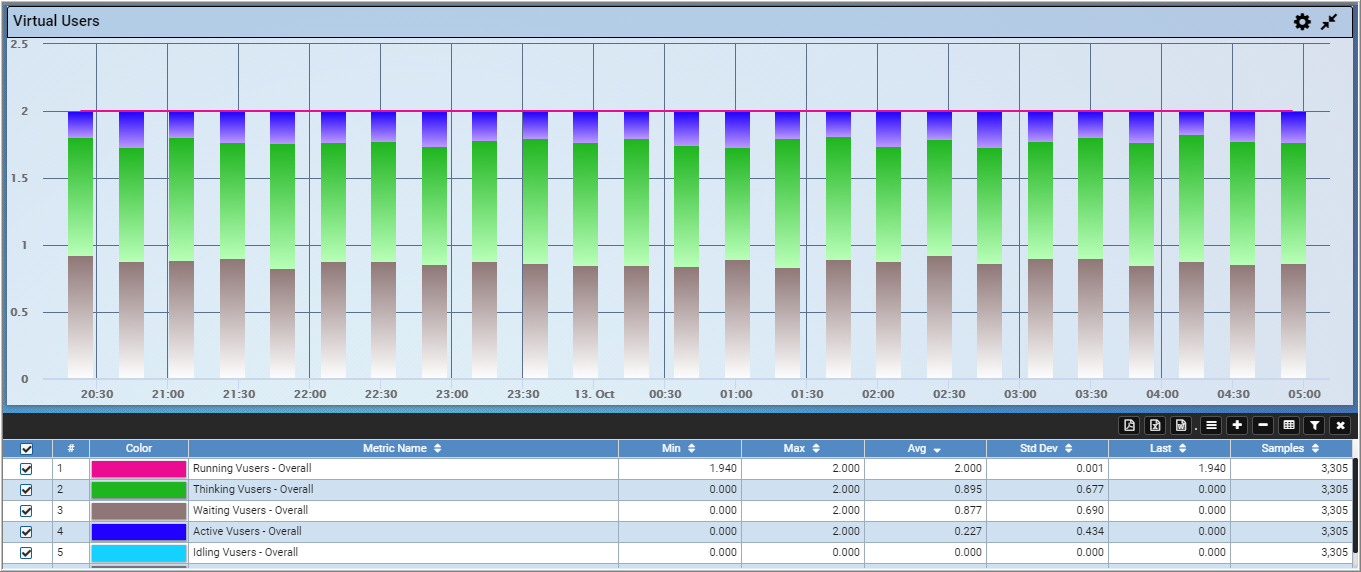Image resolution: width=1361 pixels, height=572 pixels.
Task: Click the # column header
Action: pos(71,448)
